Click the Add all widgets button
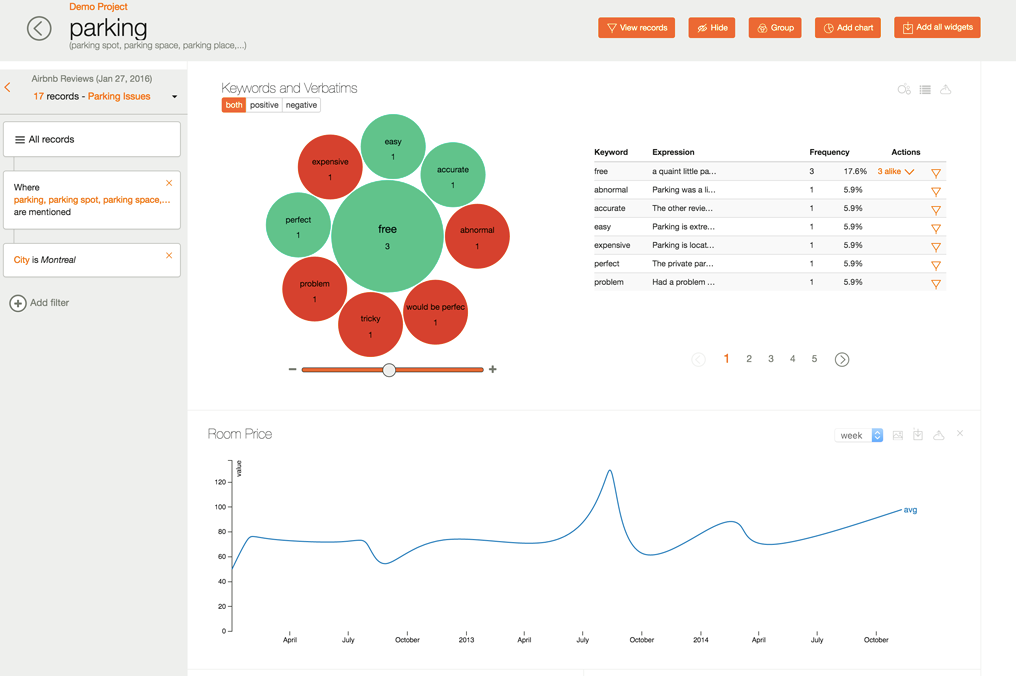Viewport: 1016px width, 676px height. coord(937,27)
